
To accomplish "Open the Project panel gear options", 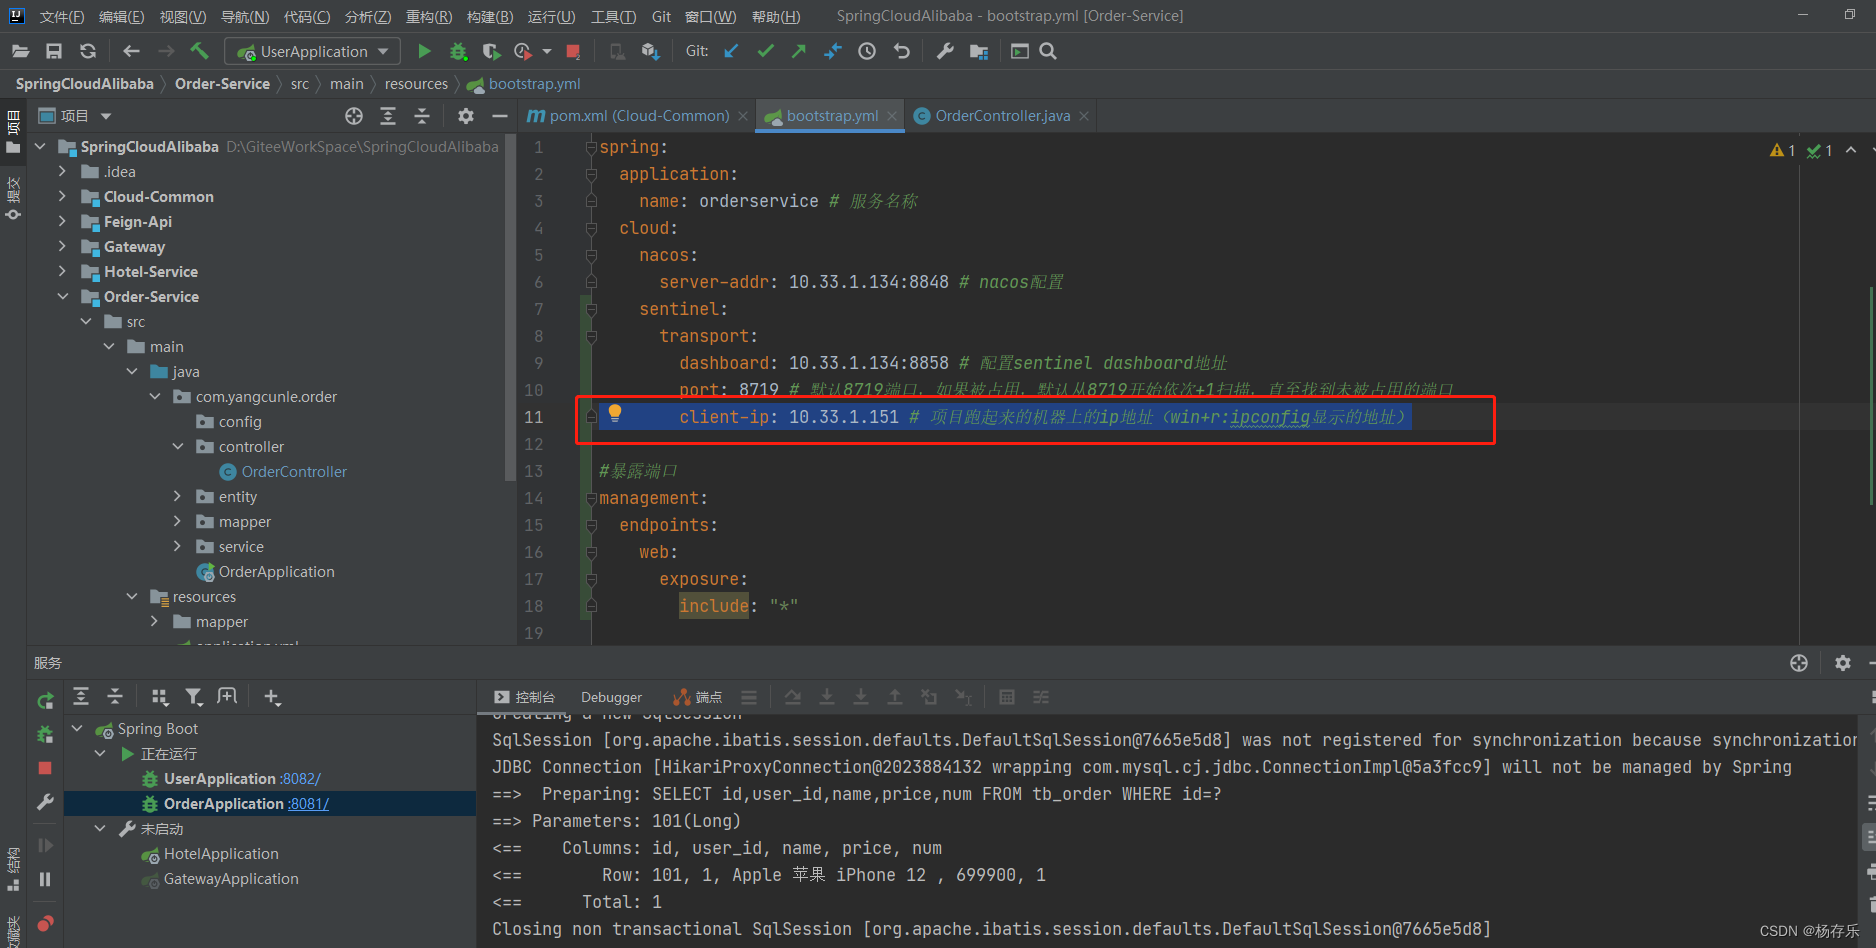I will coord(466,116).
